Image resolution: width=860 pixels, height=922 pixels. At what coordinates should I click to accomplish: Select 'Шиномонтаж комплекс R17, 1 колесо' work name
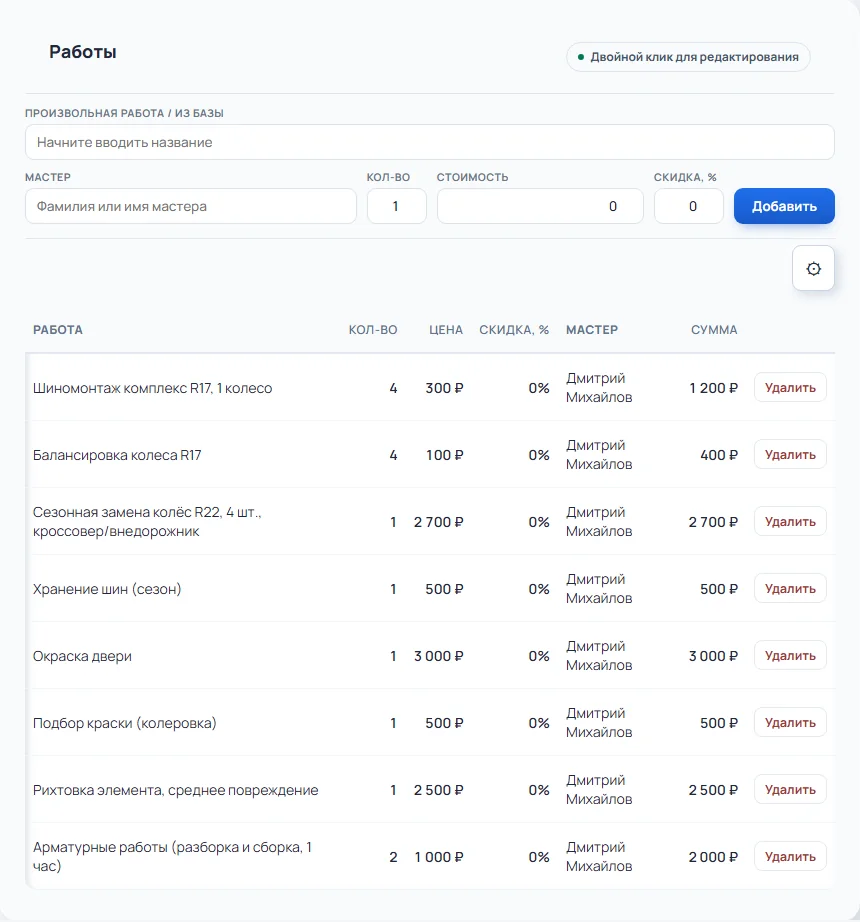152,388
